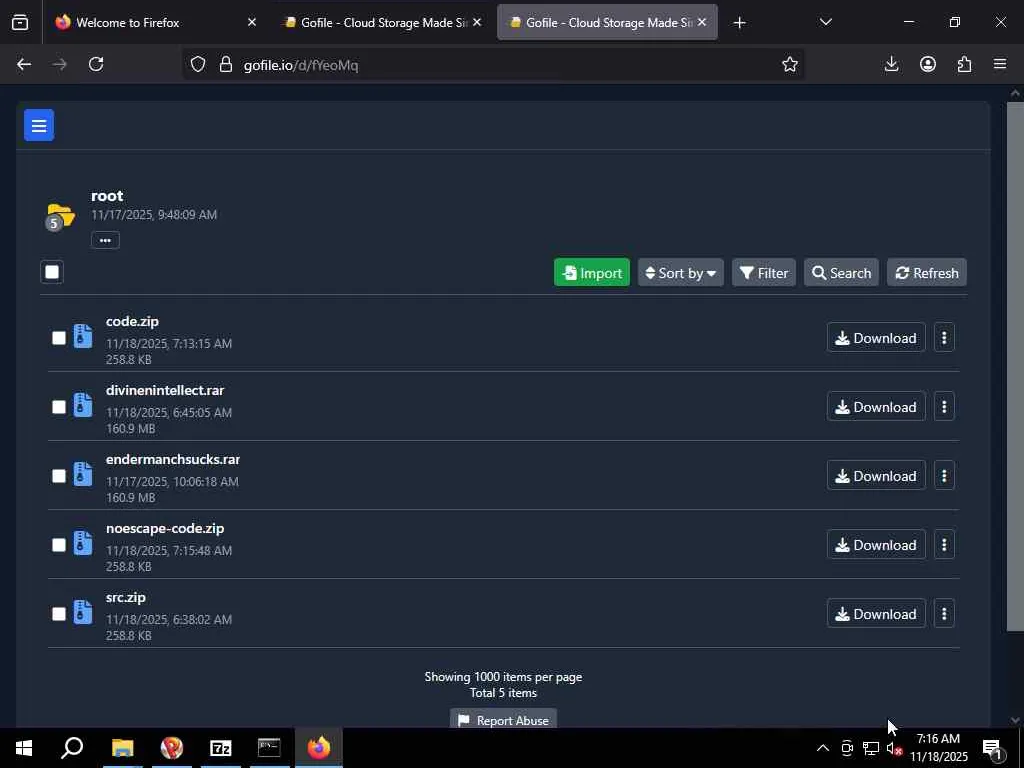Download code.zip
Viewport: 1024px width, 768px height.
876,338
